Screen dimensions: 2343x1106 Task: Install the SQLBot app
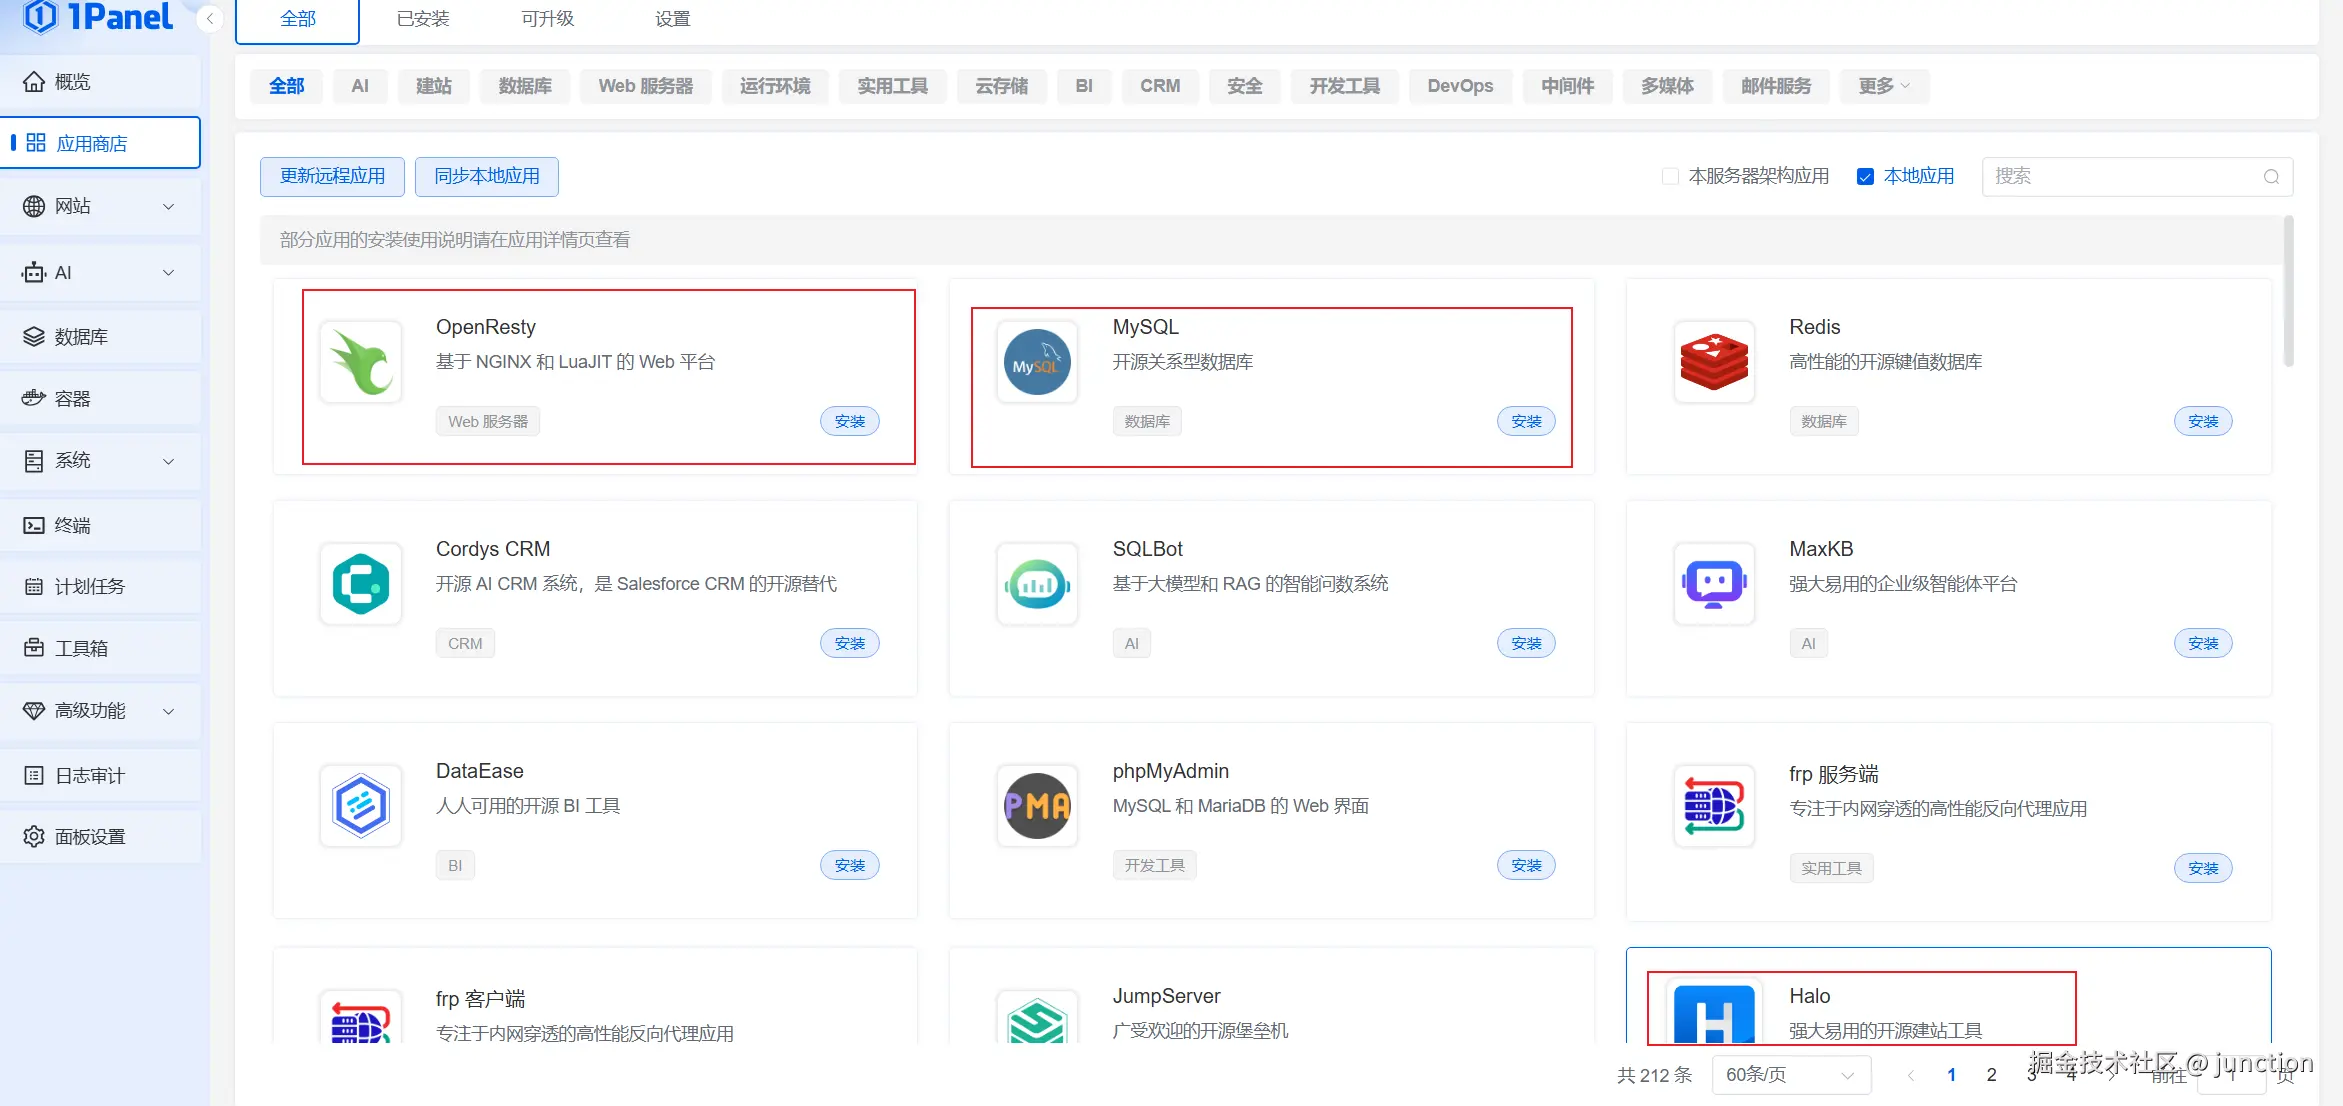coord(1526,643)
